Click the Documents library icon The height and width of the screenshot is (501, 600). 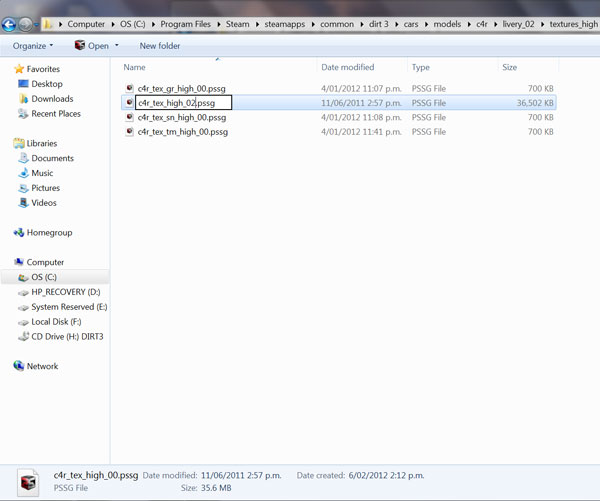point(23,158)
